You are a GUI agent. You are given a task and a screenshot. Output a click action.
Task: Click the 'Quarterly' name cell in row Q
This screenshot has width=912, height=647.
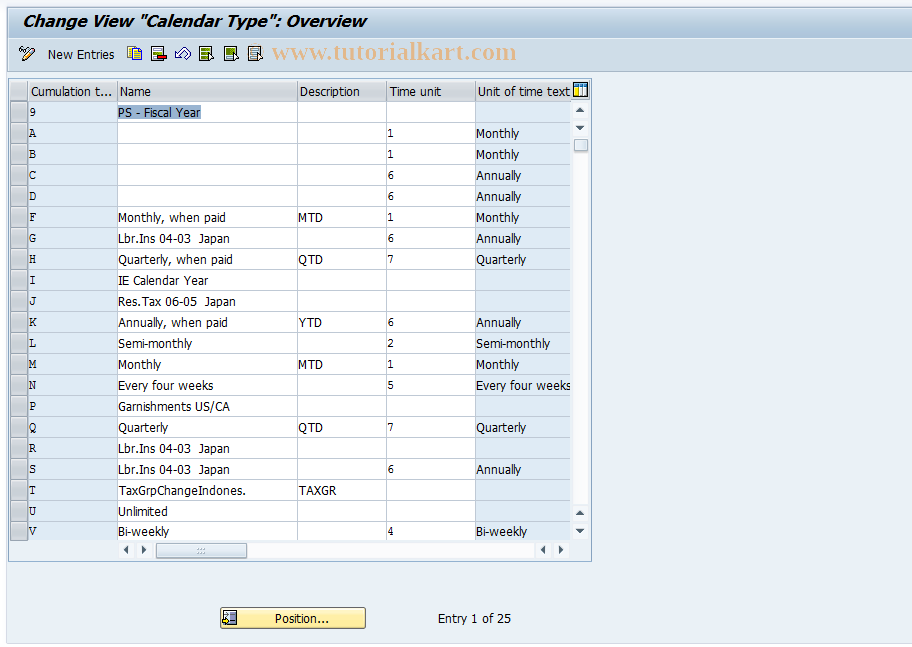tap(207, 427)
